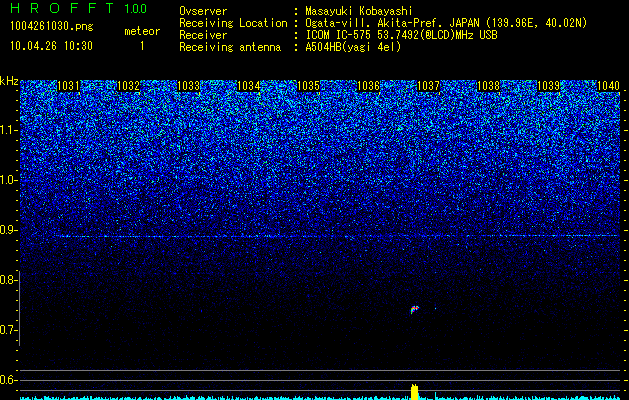Click the 1.0 kHz axis label
The width and height of the screenshot is (629, 400).
8,180
